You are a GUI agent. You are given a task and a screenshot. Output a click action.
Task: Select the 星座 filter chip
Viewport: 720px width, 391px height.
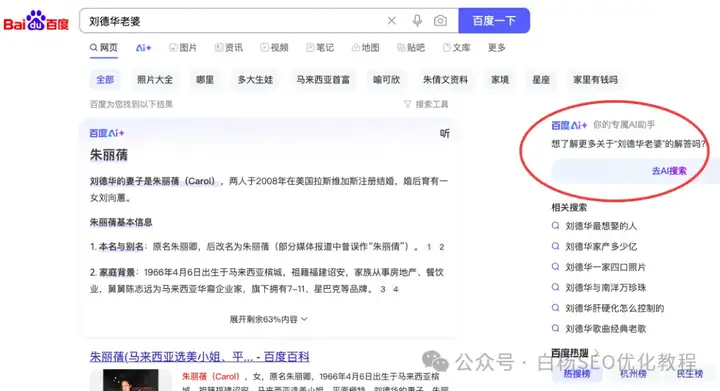(x=541, y=80)
